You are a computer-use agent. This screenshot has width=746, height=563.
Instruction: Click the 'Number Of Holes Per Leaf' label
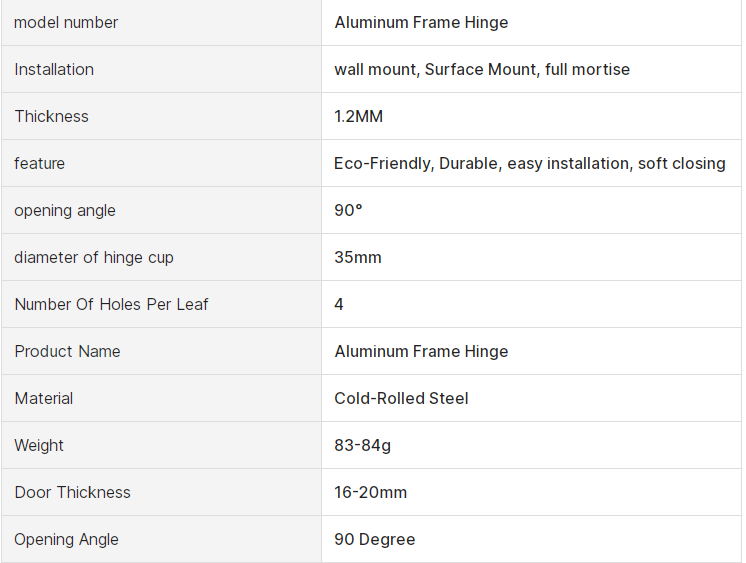[111, 304]
